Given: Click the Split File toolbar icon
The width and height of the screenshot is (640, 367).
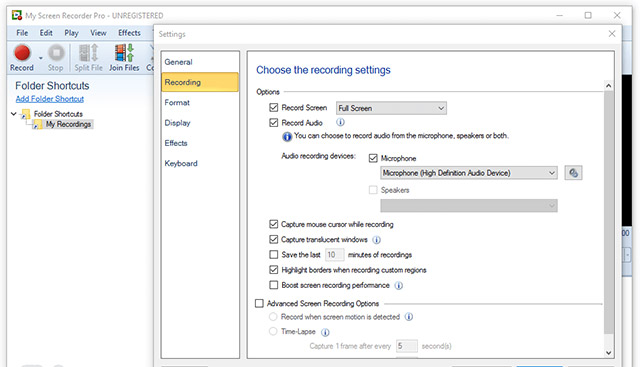Looking at the screenshot, I should pos(89,53).
